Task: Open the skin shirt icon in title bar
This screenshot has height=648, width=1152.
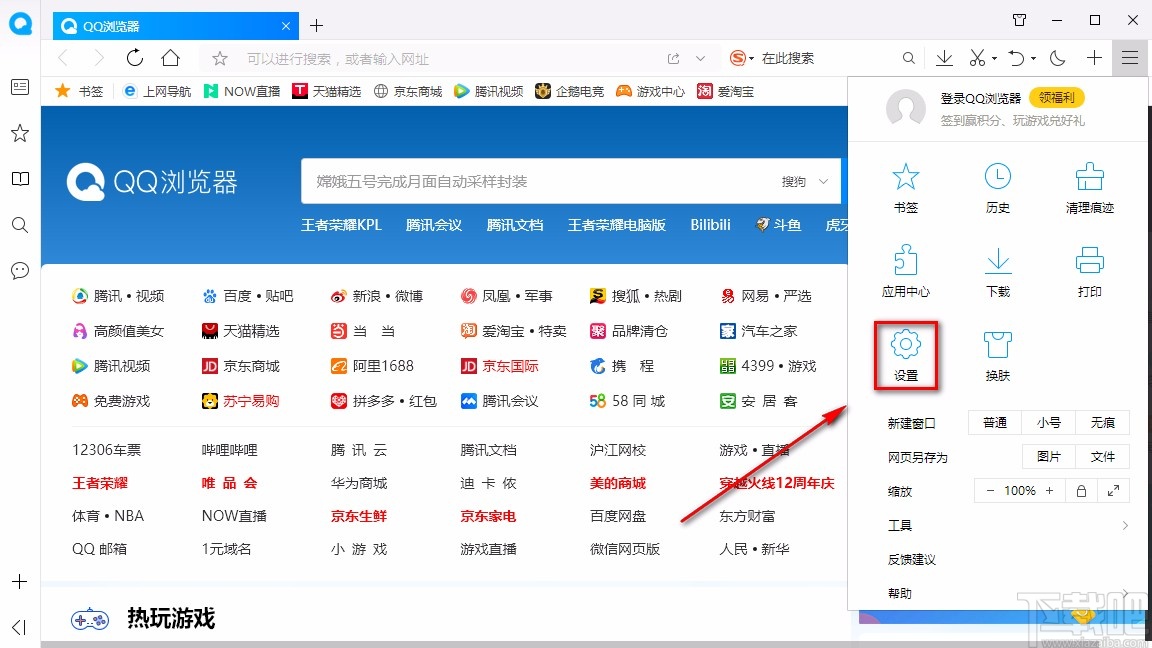Action: pos(1019,20)
